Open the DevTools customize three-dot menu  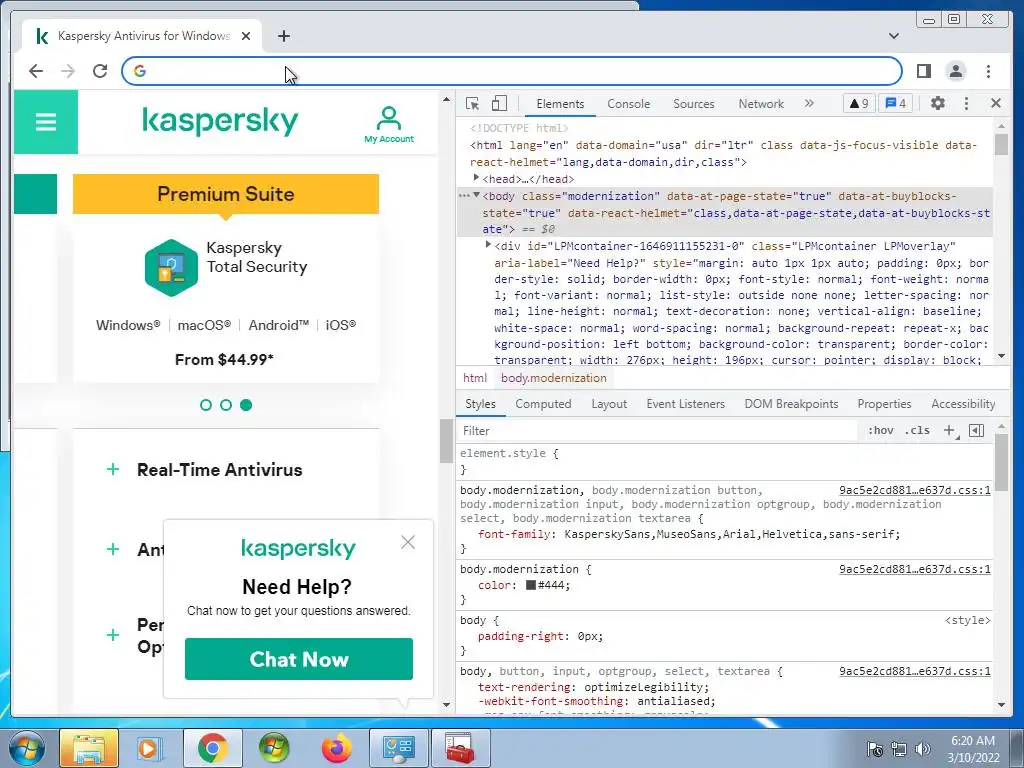tap(967, 103)
